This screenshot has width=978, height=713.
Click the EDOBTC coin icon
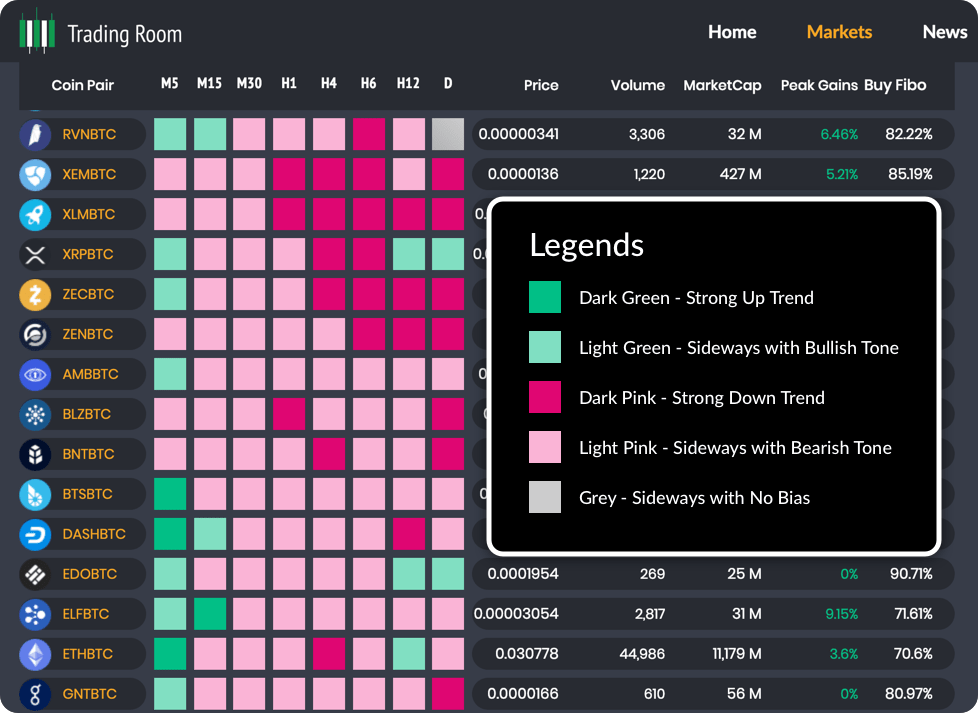pos(35,574)
